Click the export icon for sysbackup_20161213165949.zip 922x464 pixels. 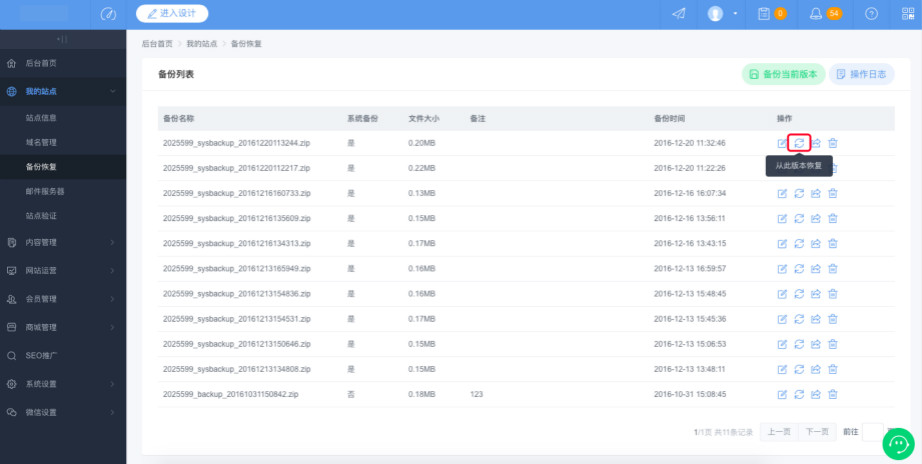pos(816,269)
